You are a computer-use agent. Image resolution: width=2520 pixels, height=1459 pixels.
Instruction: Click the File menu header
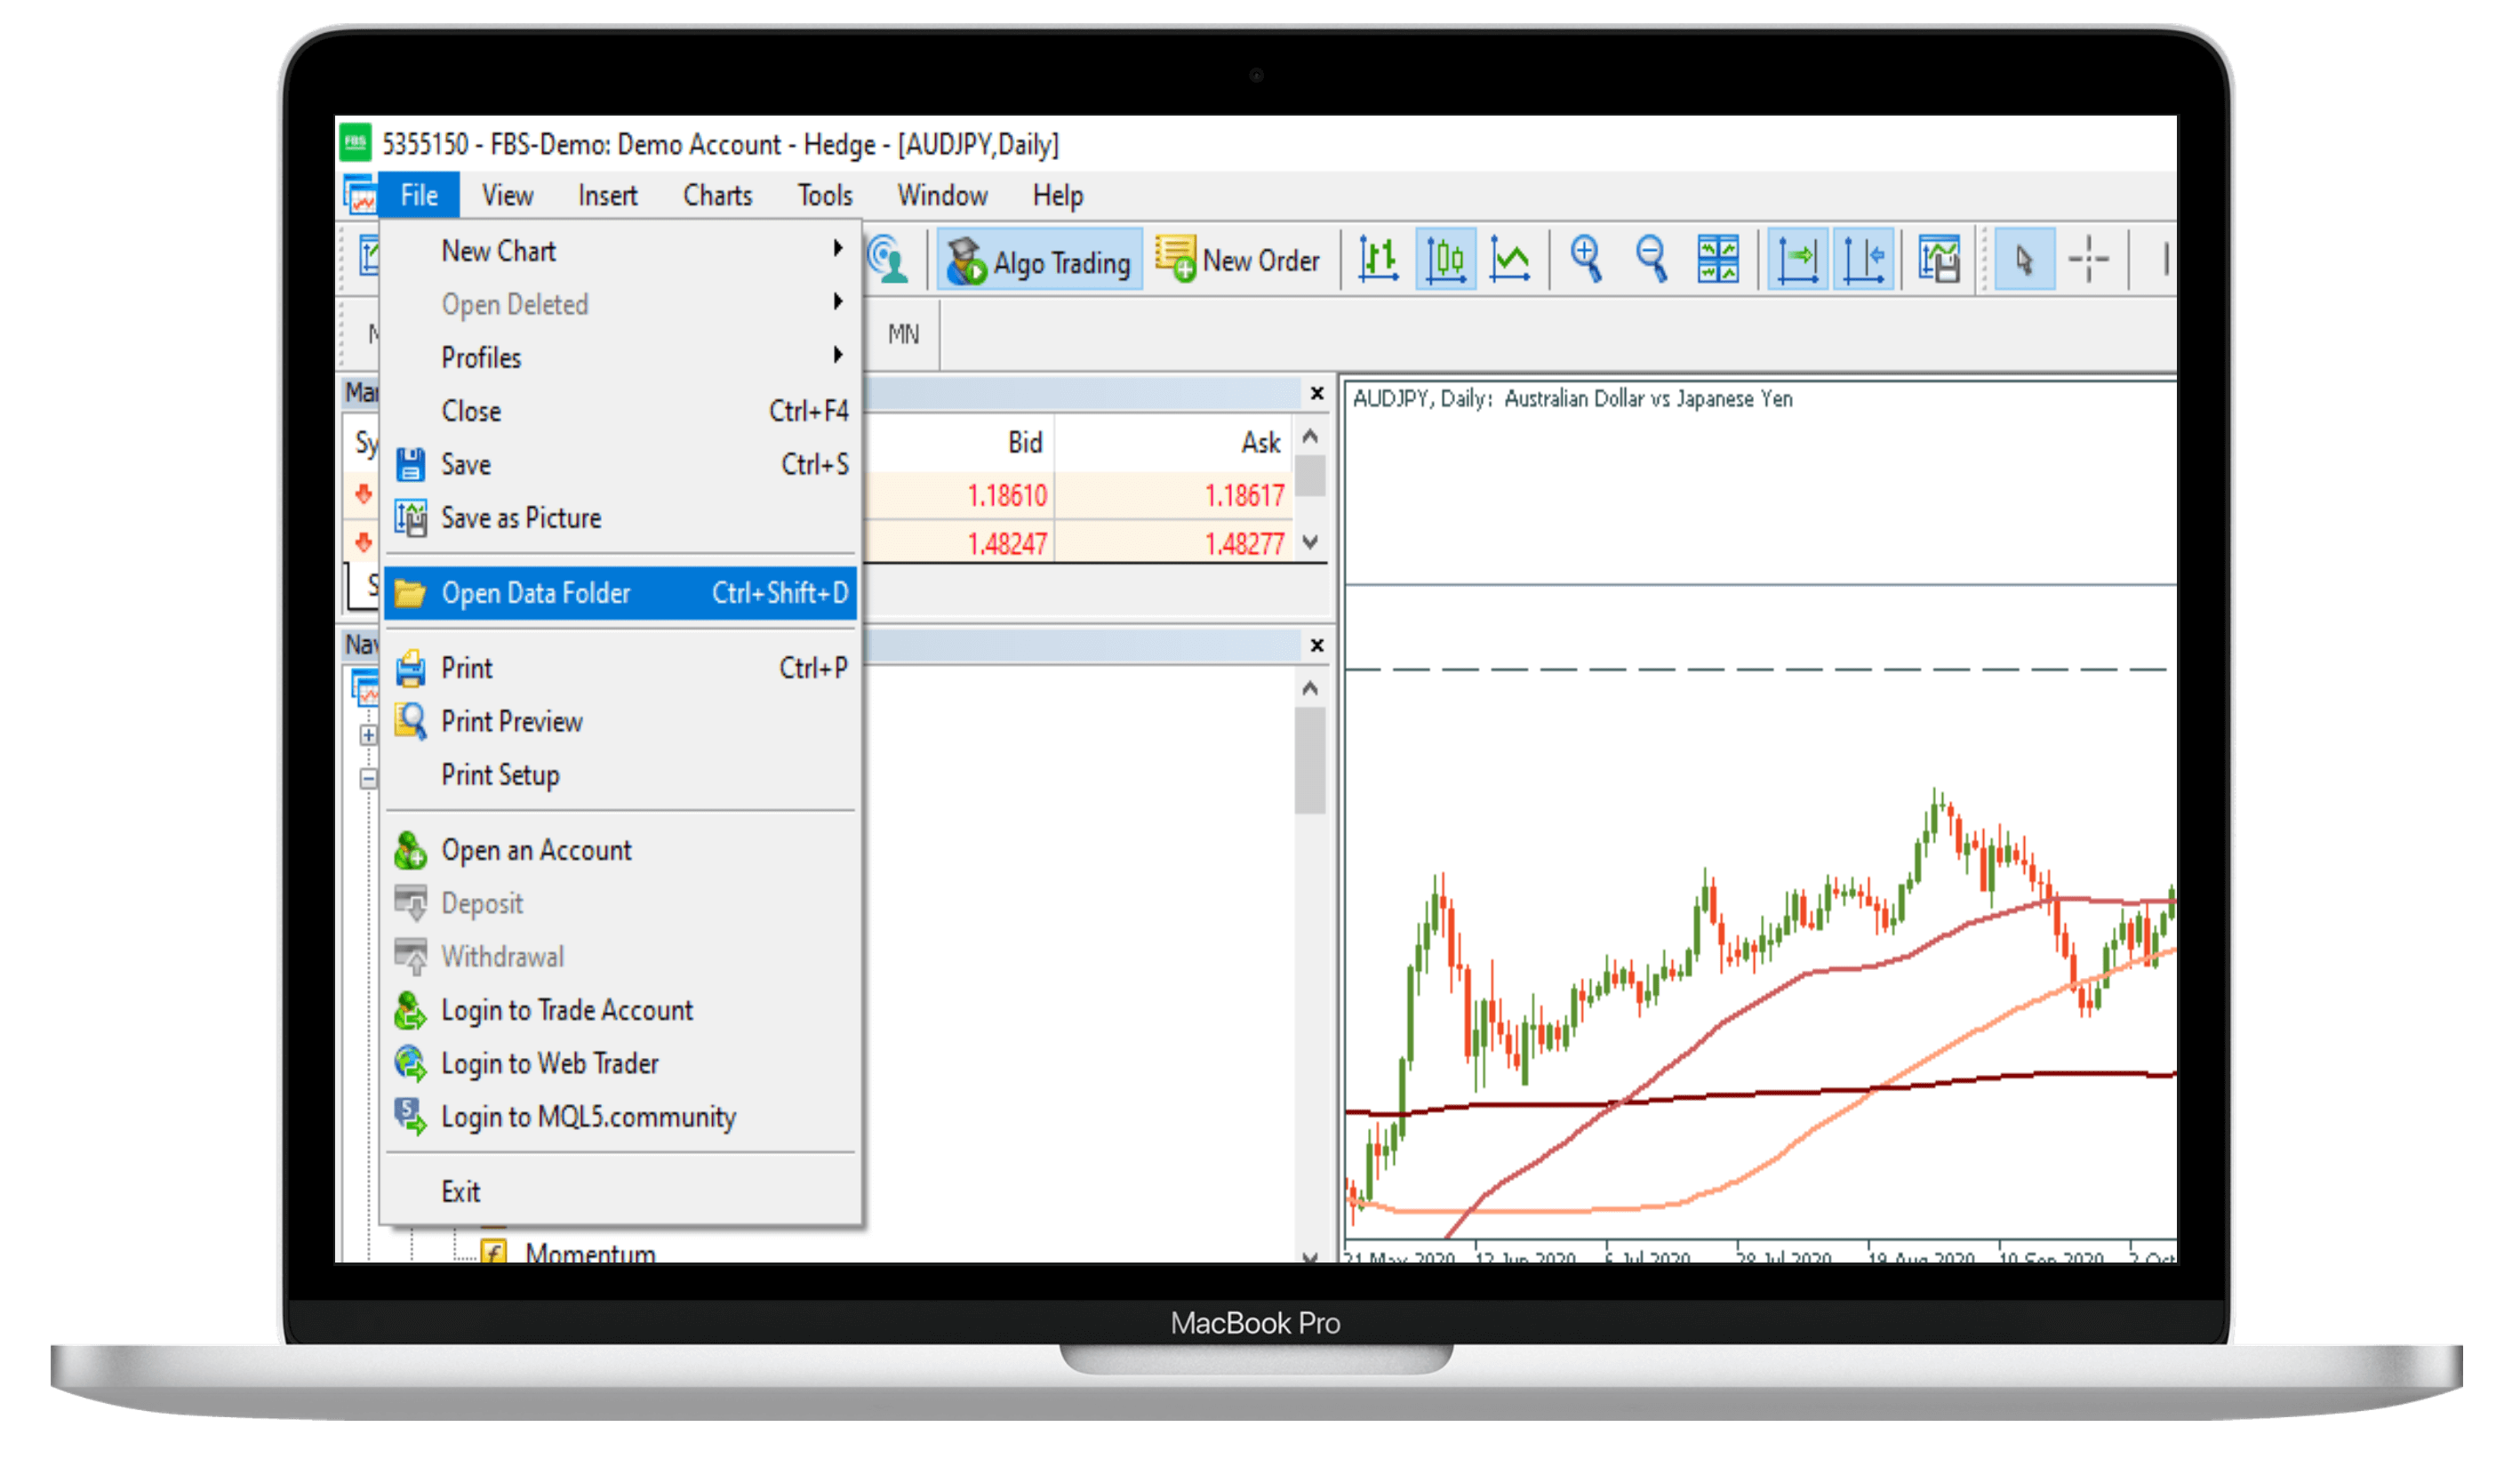[x=419, y=195]
